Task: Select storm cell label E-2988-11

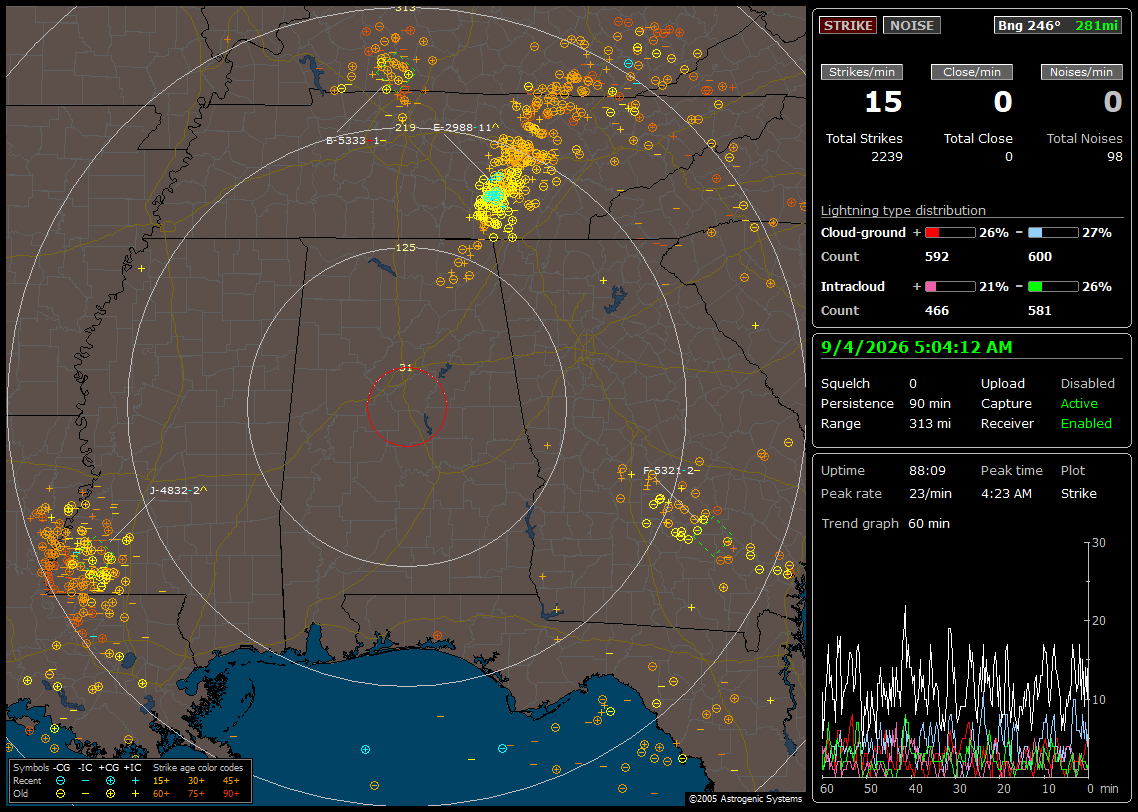Action: pos(466,128)
